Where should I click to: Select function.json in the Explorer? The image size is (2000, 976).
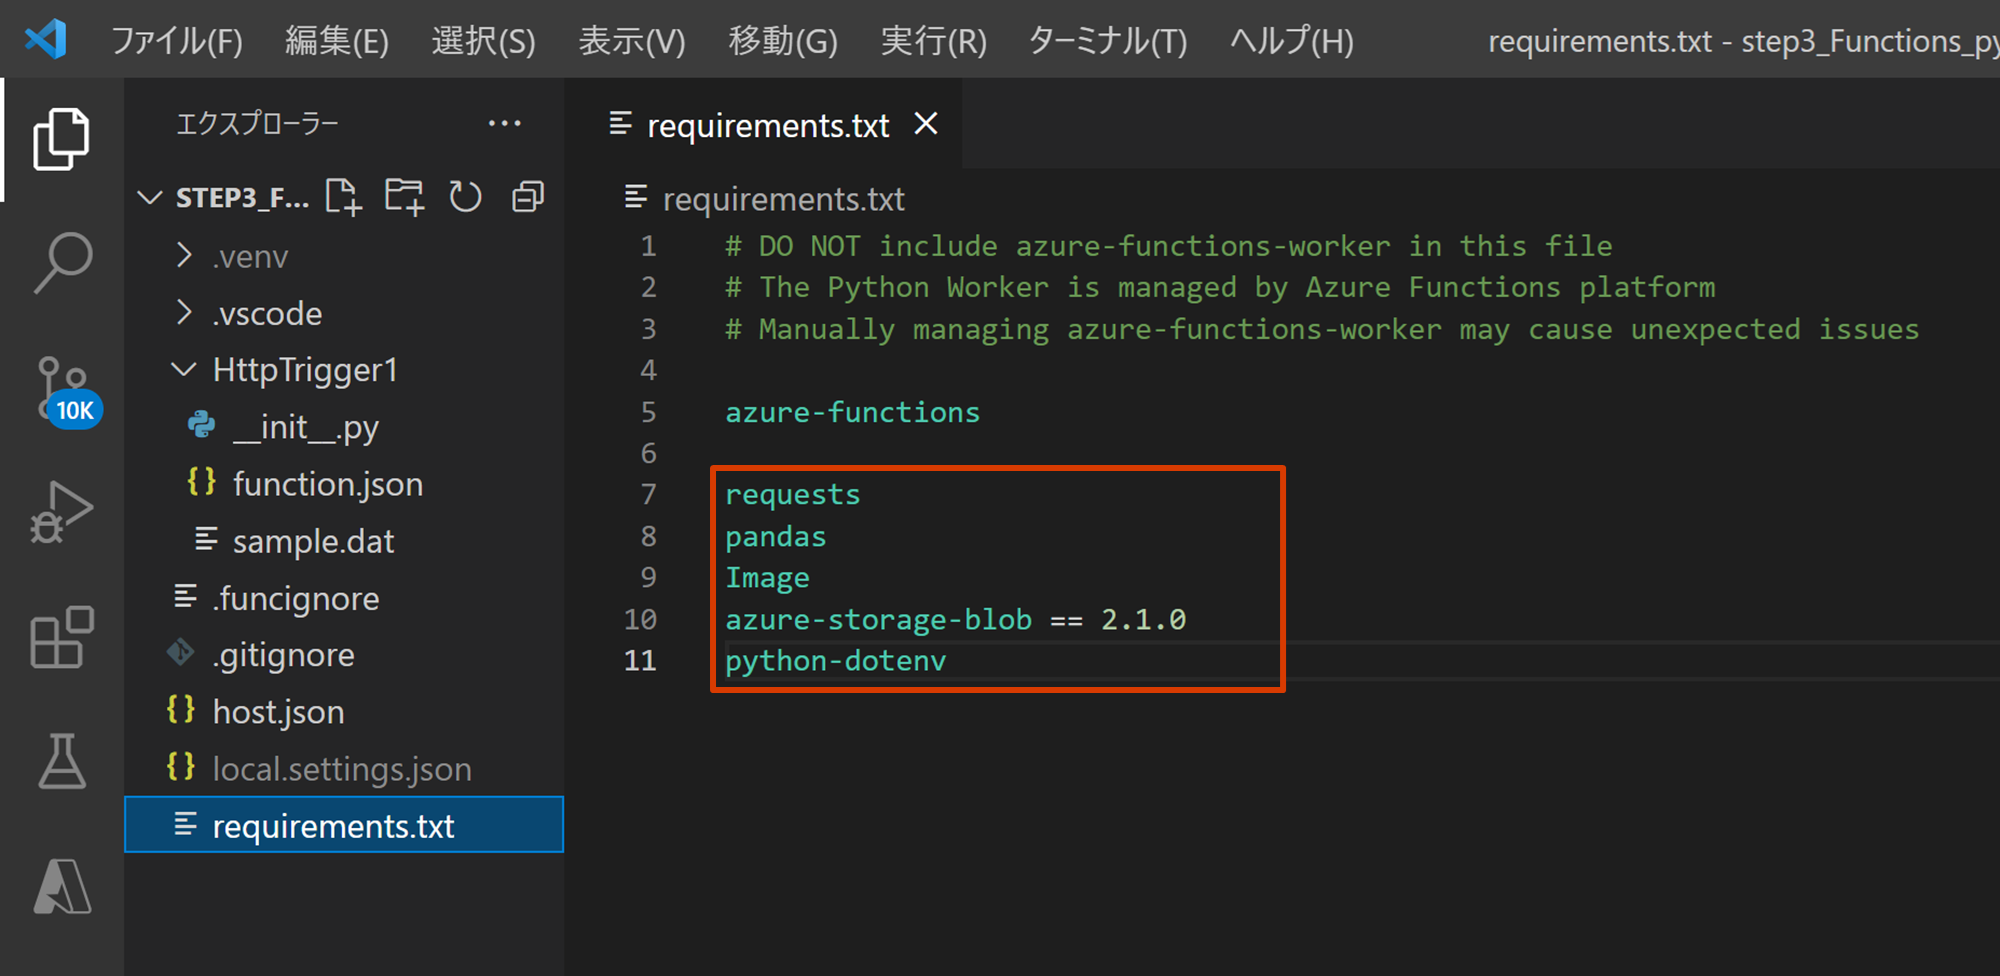tap(328, 483)
